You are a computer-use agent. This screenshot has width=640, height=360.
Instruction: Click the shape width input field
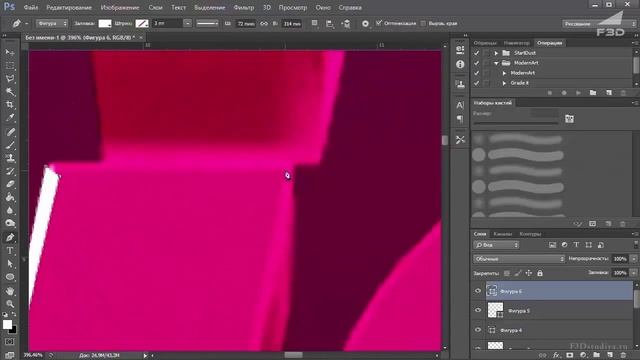246,24
